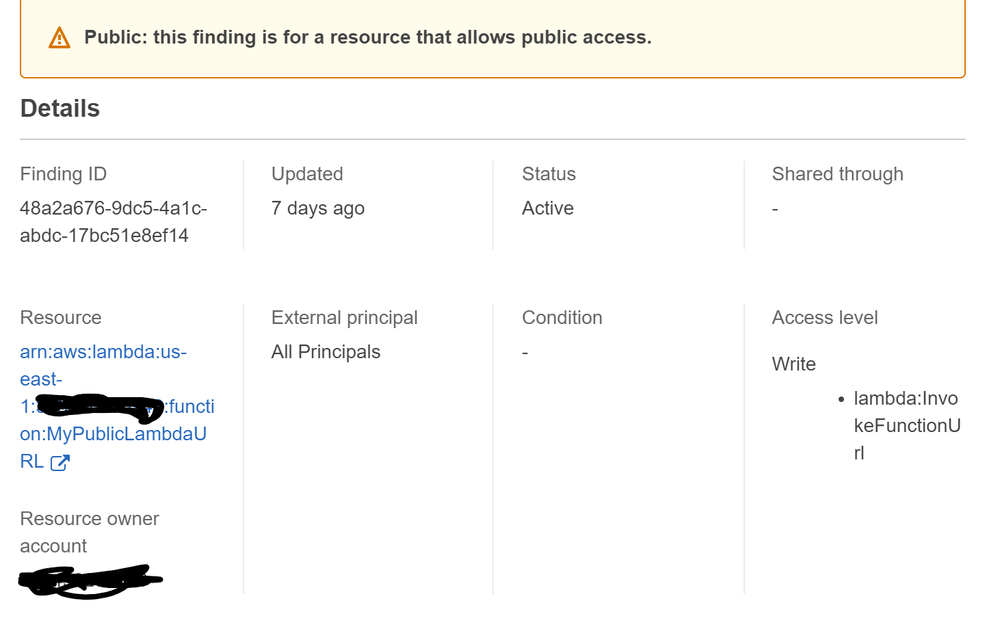Click the warning triangle icon in the banner
1000x622 pixels.
[x=60, y=38]
